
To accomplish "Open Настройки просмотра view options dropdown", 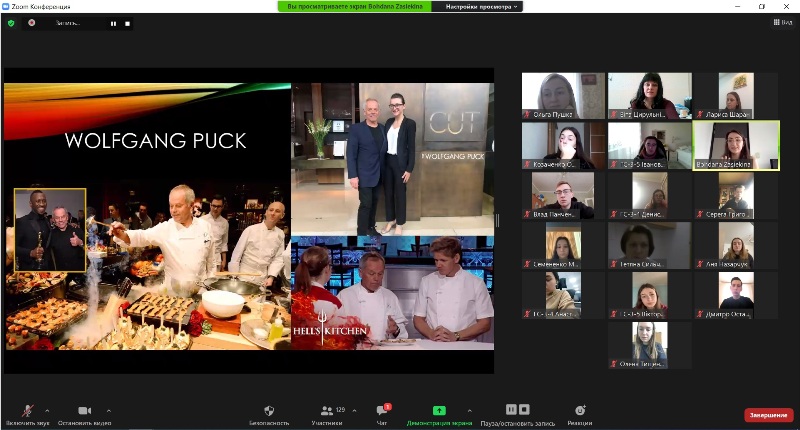I will 481,7.
